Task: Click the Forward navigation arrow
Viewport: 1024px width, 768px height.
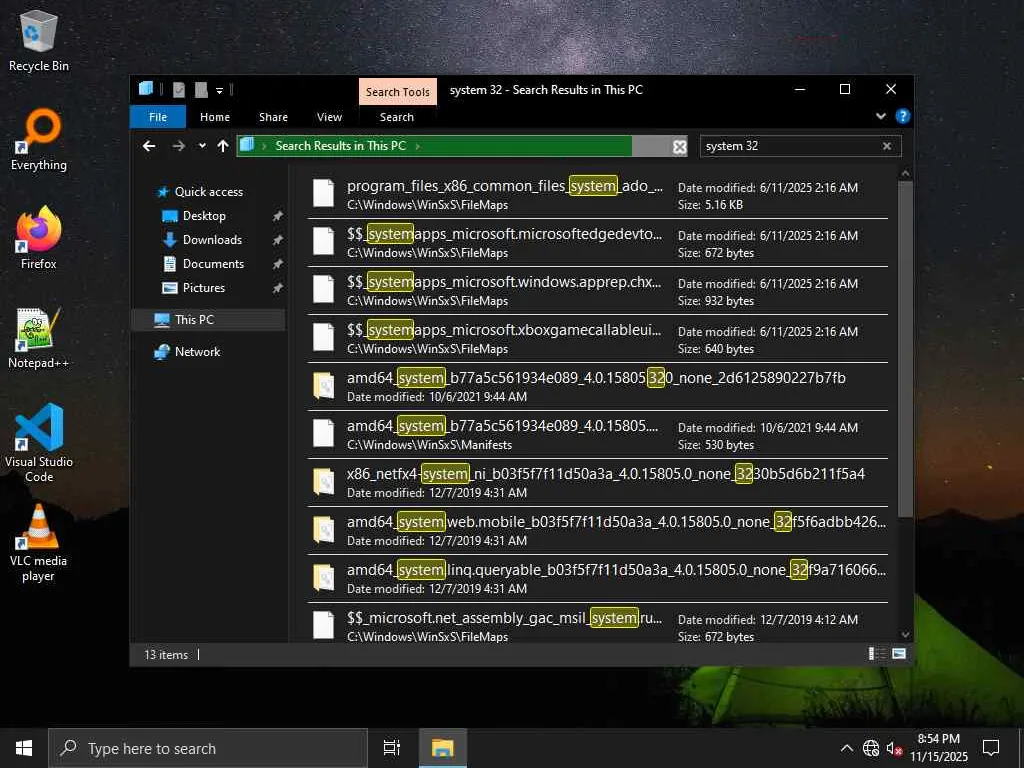Action: 178,146
